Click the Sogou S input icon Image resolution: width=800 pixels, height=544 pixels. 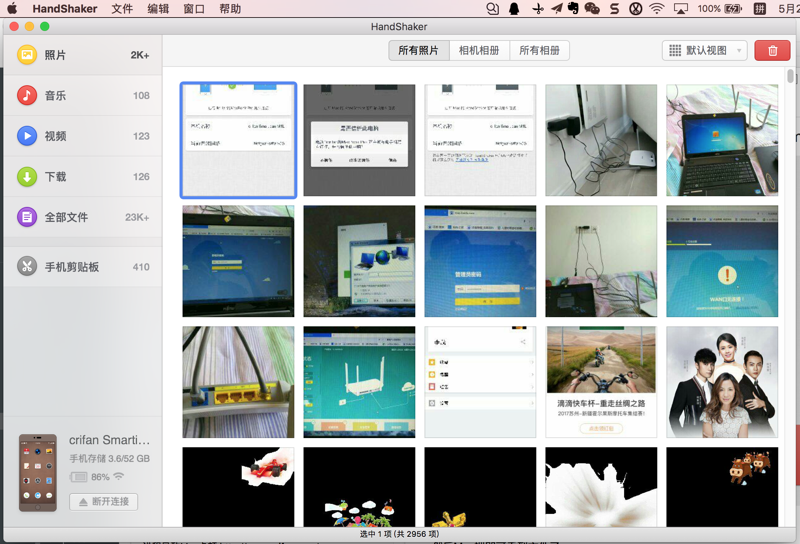(x=615, y=9)
